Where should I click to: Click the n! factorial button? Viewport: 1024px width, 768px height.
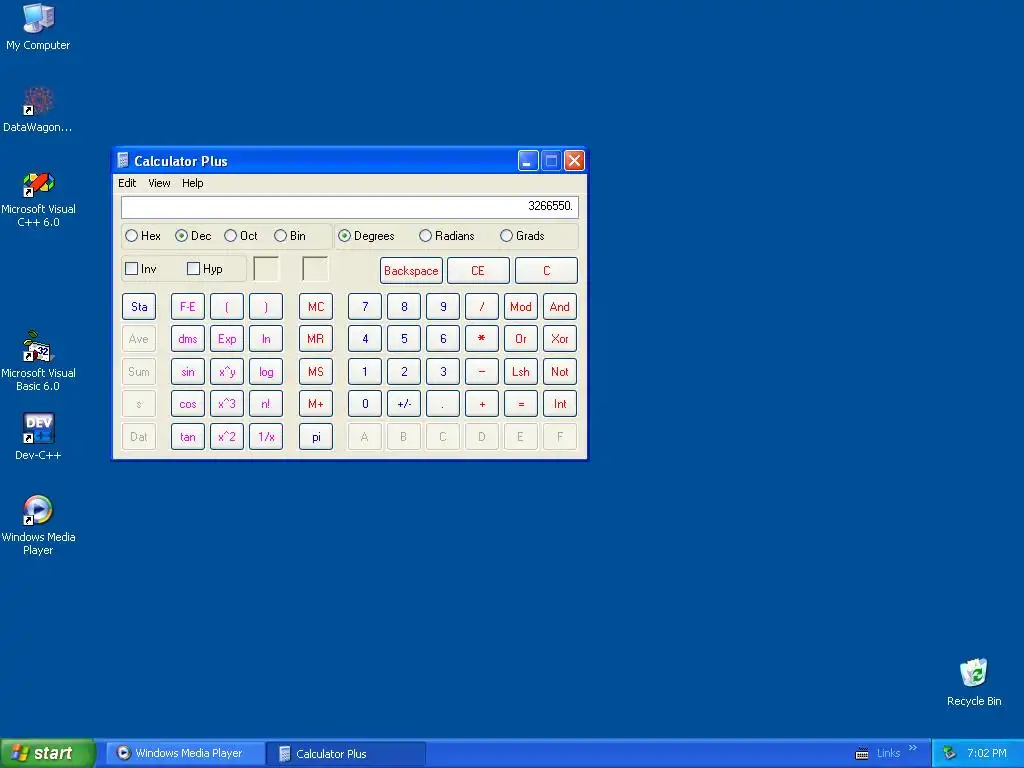(266, 404)
